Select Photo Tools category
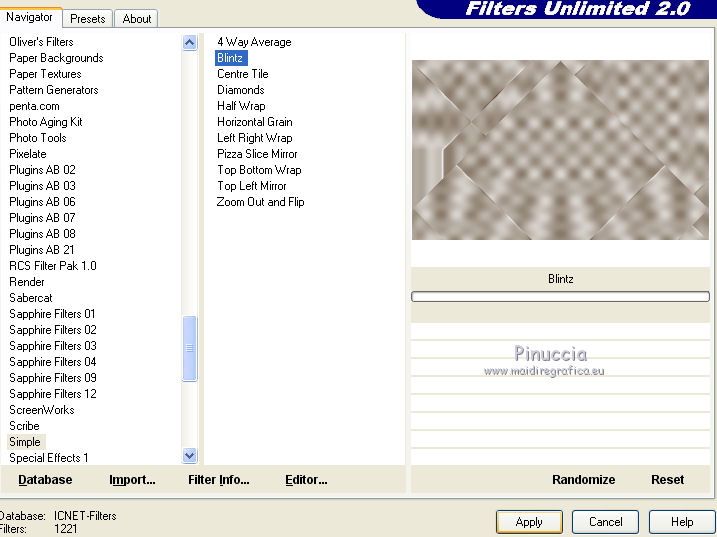This screenshot has height=537, width=717. click(37, 138)
